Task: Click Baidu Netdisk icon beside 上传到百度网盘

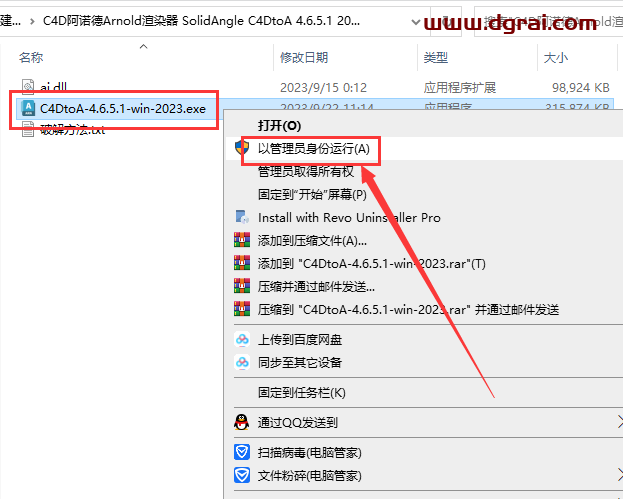Action: (x=242, y=339)
